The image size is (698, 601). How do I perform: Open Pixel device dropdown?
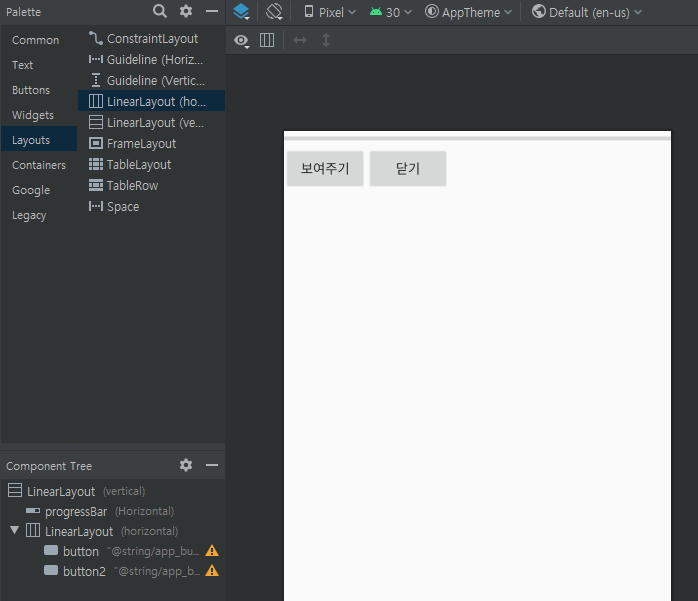point(329,12)
